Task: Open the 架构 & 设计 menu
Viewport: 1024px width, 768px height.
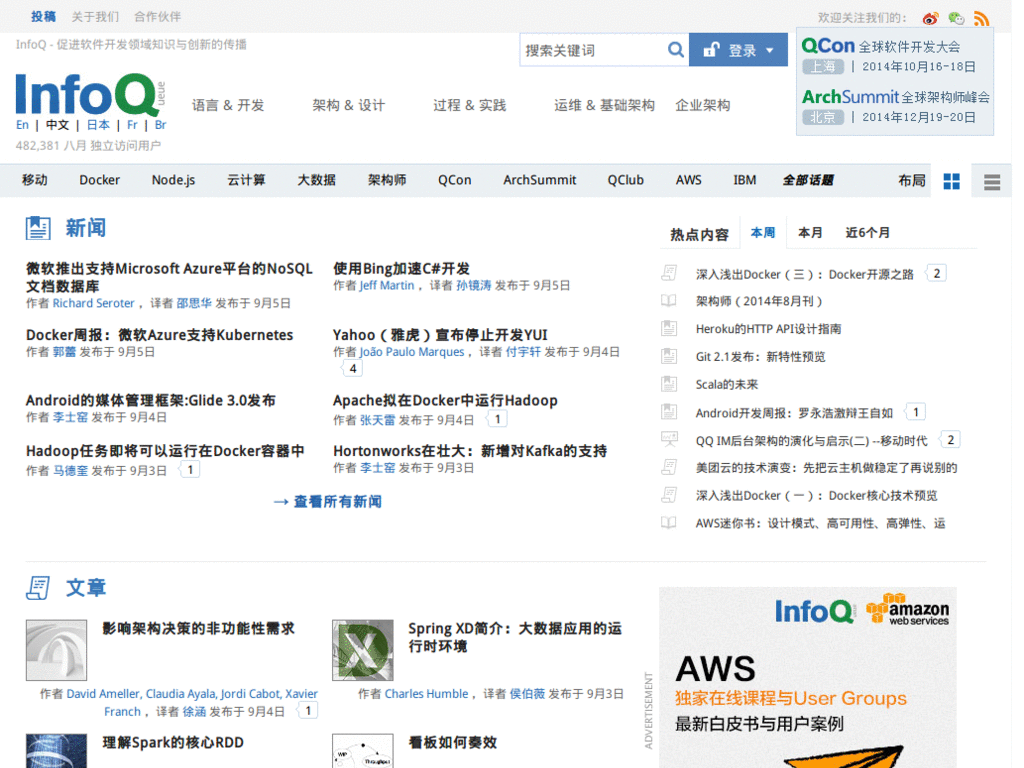Action: click(348, 105)
